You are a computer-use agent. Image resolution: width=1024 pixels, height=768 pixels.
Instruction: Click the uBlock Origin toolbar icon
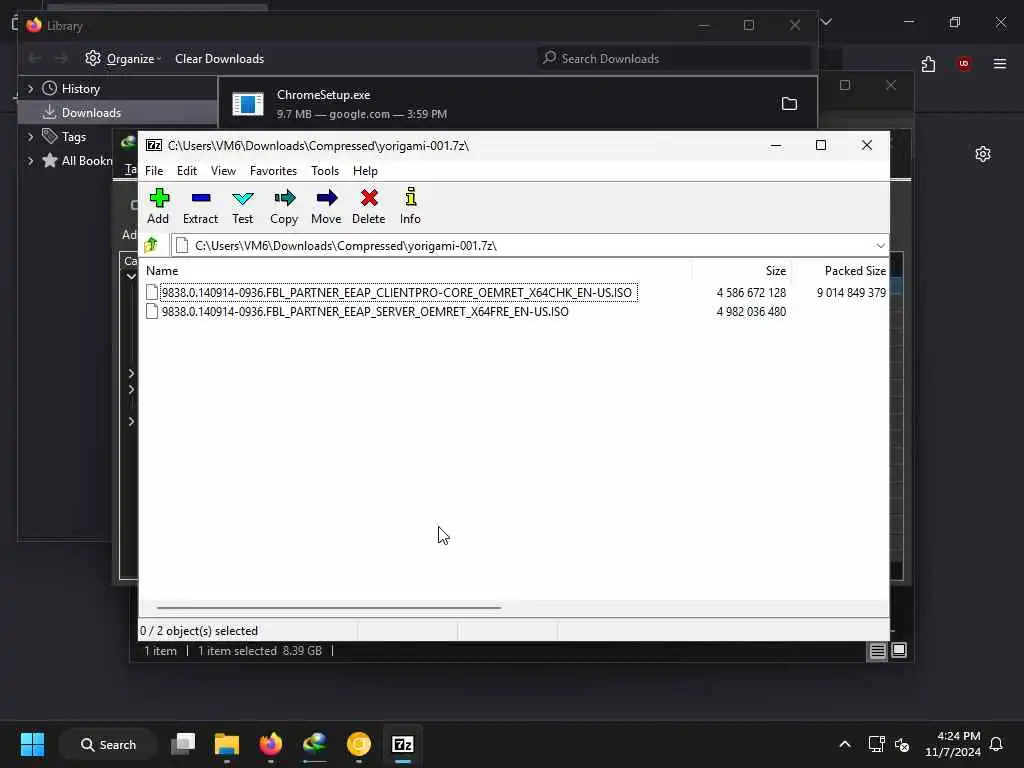pyautogui.click(x=964, y=63)
